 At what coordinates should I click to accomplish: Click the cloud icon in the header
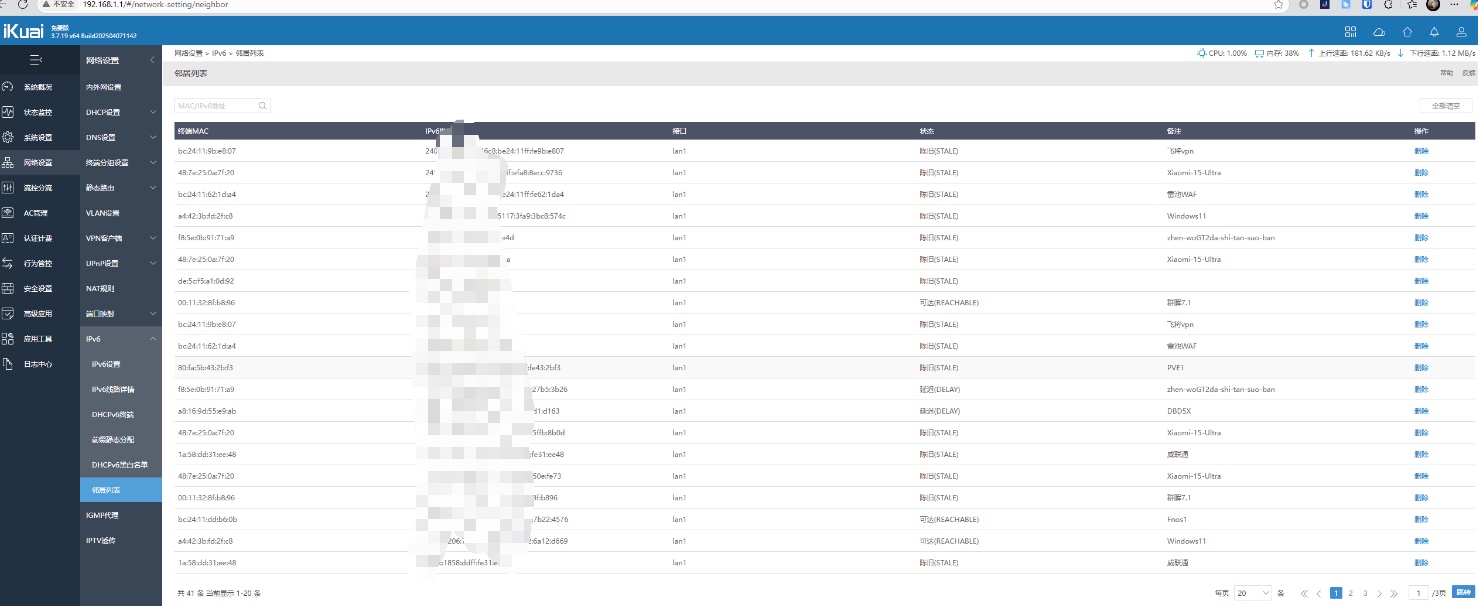click(1379, 32)
